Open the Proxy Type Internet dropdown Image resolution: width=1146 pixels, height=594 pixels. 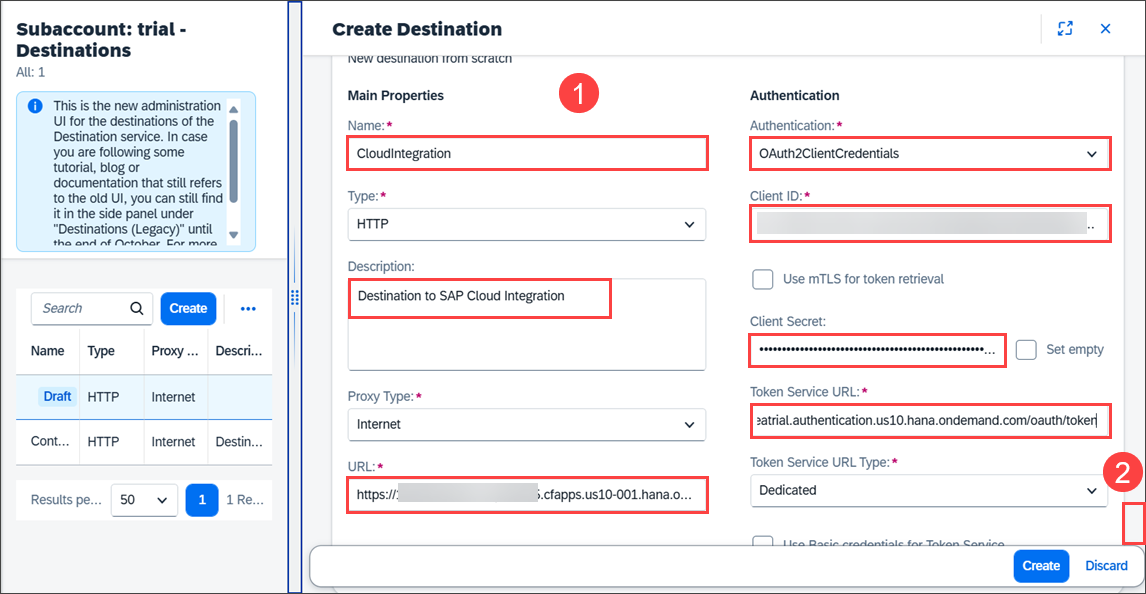point(526,424)
